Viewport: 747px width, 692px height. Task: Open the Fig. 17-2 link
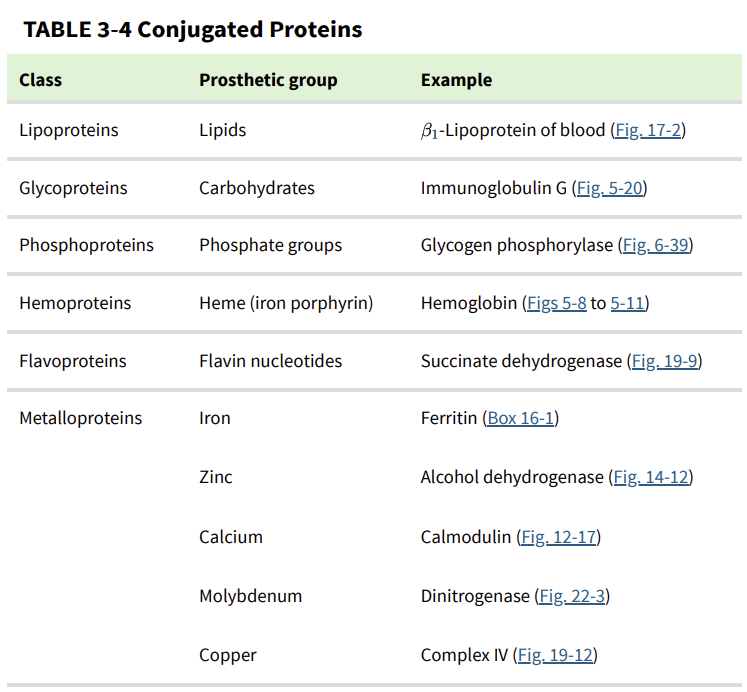648,130
